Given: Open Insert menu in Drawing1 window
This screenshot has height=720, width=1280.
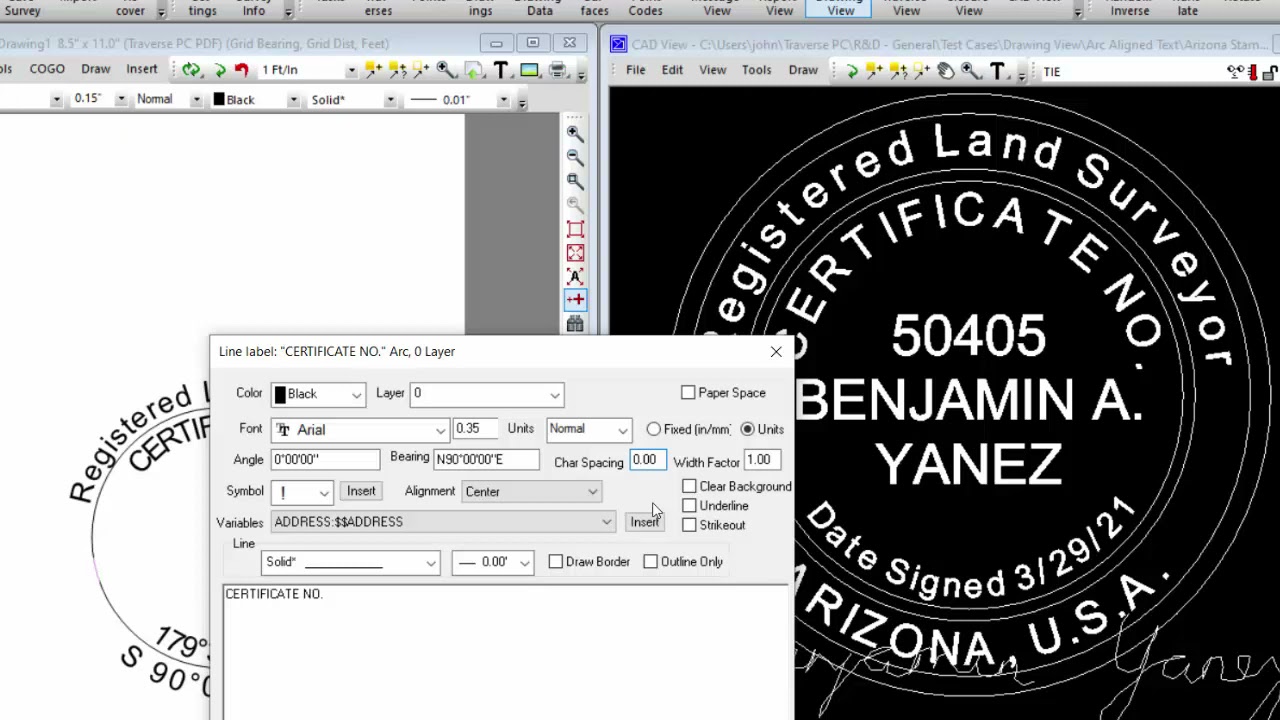Looking at the screenshot, I should (141, 69).
